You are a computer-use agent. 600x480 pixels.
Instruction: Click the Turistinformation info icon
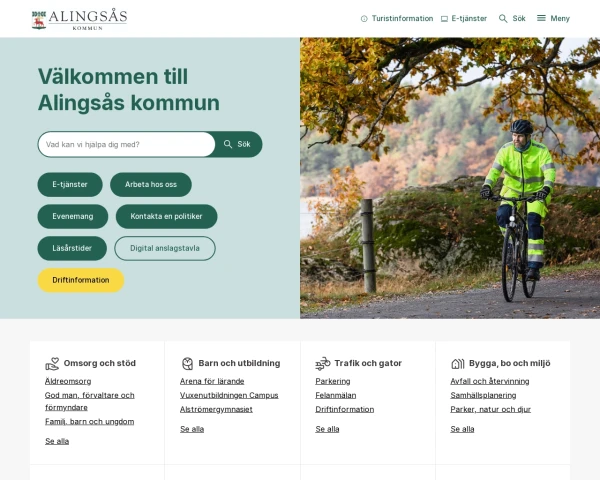point(364,18)
